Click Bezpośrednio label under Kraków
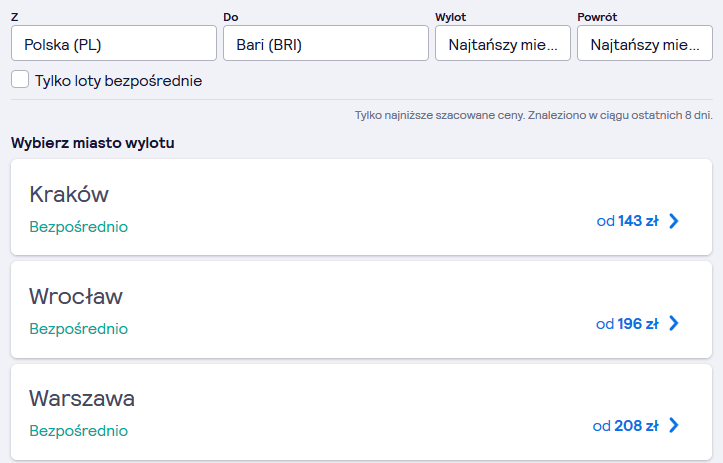 click(79, 227)
